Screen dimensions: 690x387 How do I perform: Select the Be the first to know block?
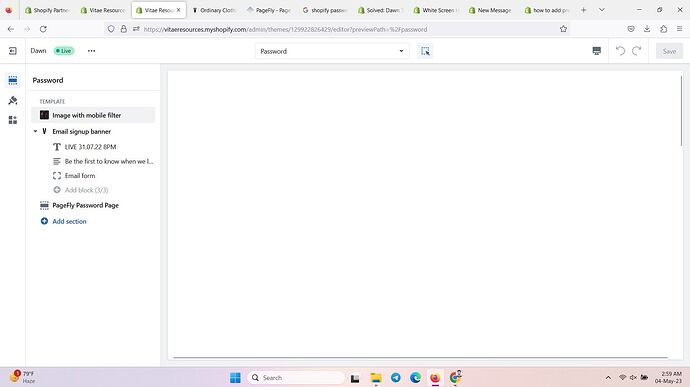[x=109, y=161]
